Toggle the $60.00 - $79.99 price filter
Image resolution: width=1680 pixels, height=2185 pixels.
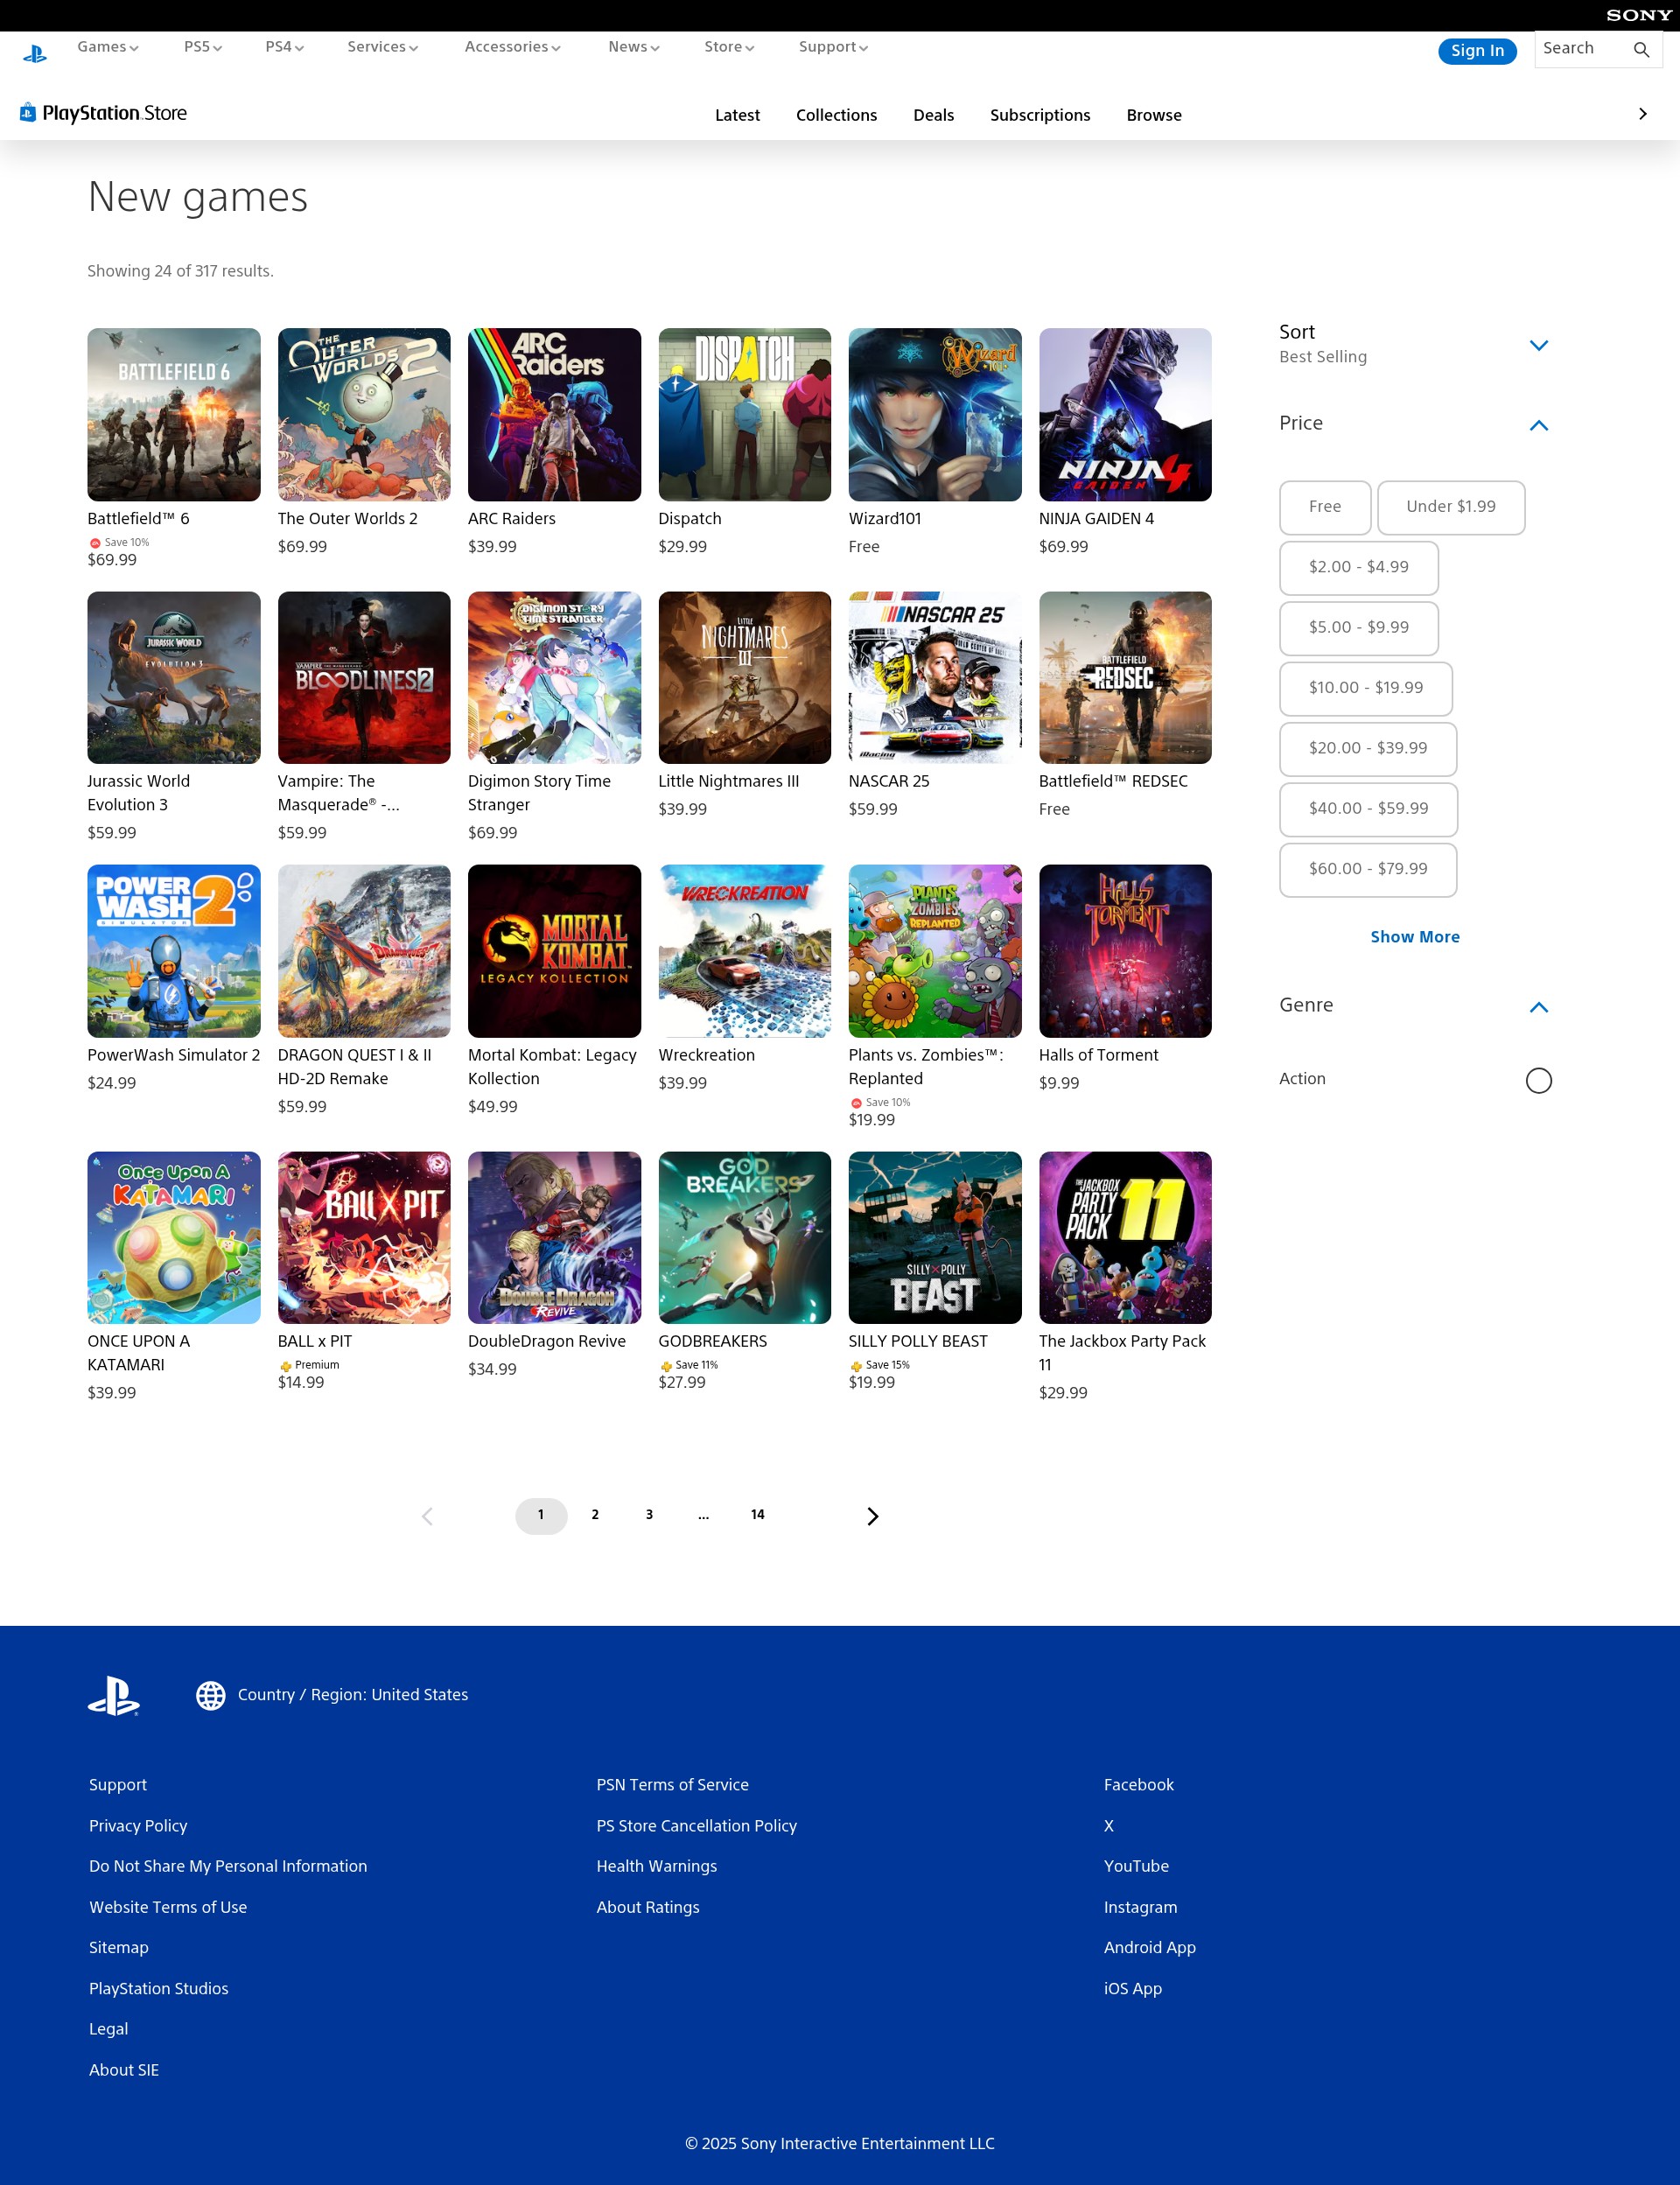click(1368, 870)
